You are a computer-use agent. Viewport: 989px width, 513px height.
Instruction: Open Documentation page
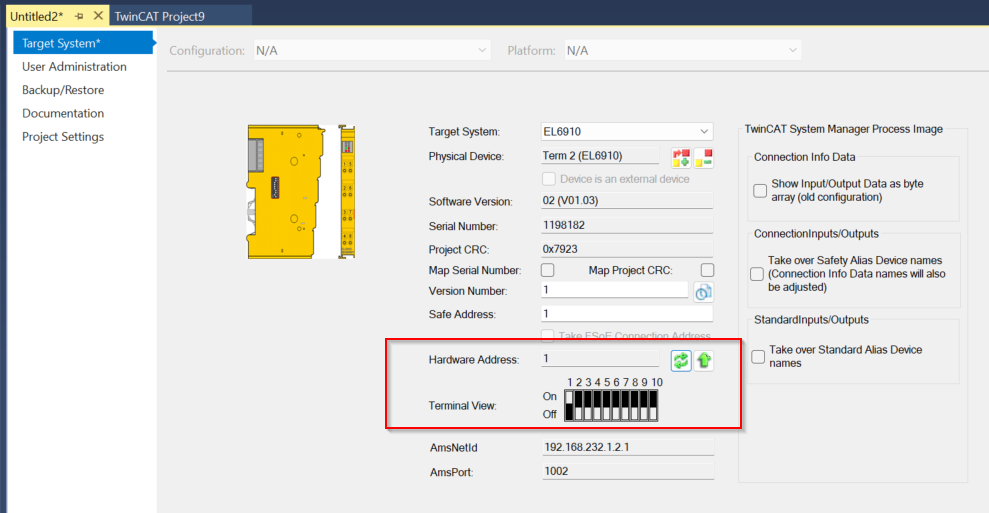[x=63, y=113]
